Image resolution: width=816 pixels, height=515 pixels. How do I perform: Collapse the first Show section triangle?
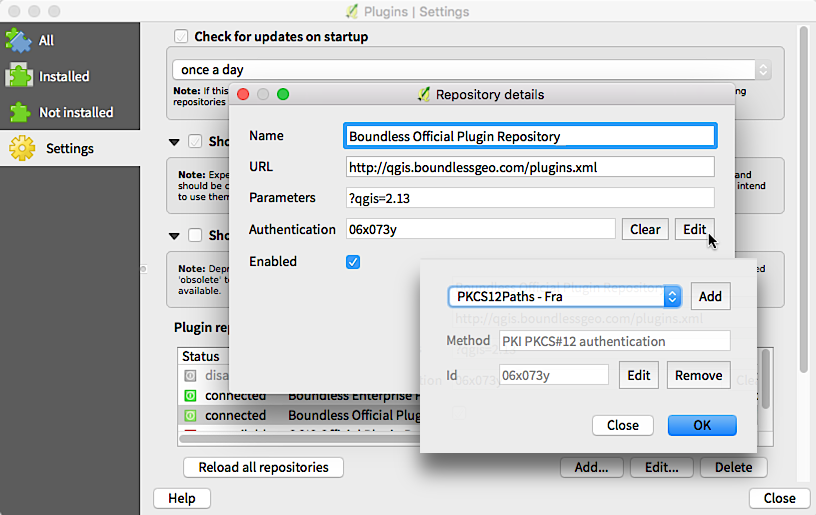tap(174, 142)
